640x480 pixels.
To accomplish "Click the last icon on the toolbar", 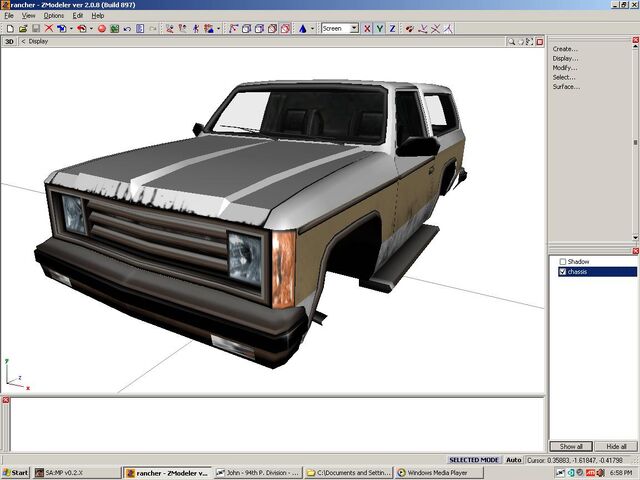I will pyautogui.click(x=448, y=29).
